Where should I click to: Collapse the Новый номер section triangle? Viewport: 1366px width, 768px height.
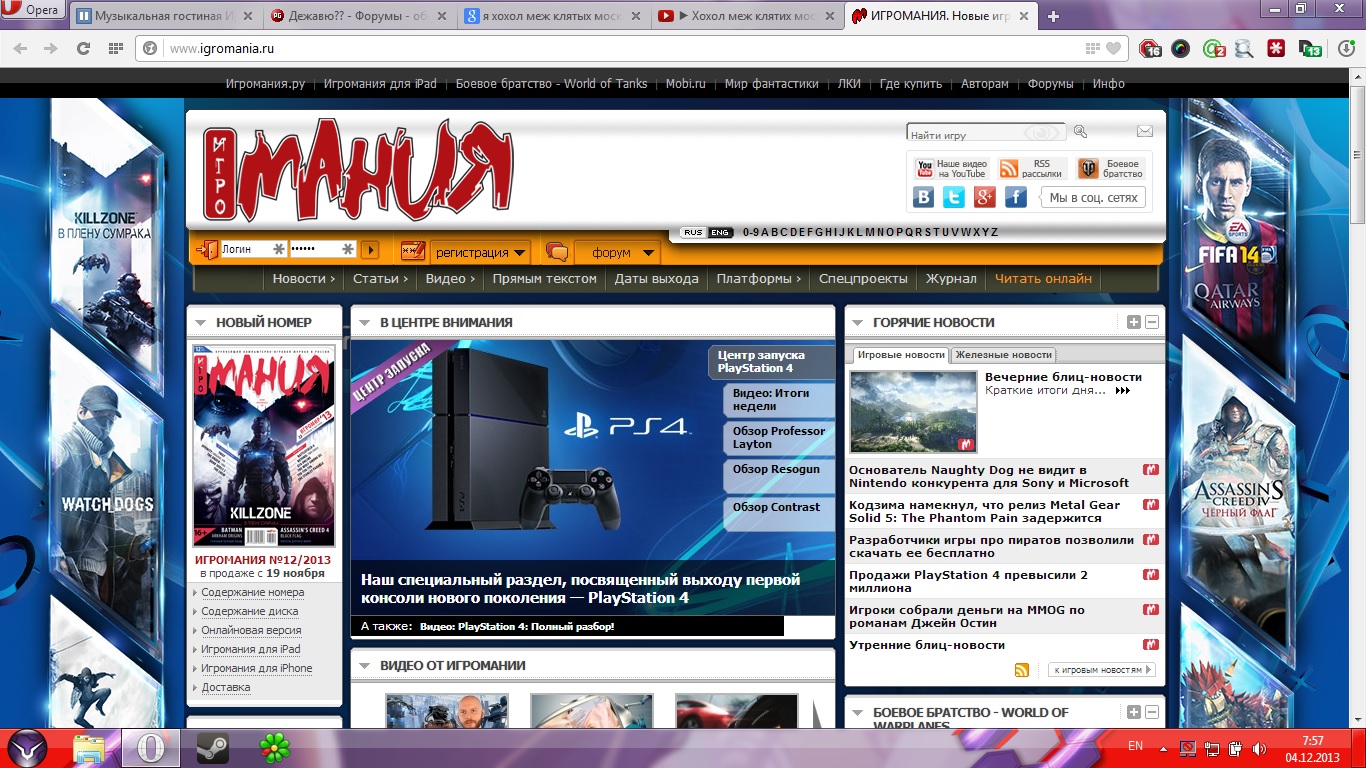pos(201,323)
